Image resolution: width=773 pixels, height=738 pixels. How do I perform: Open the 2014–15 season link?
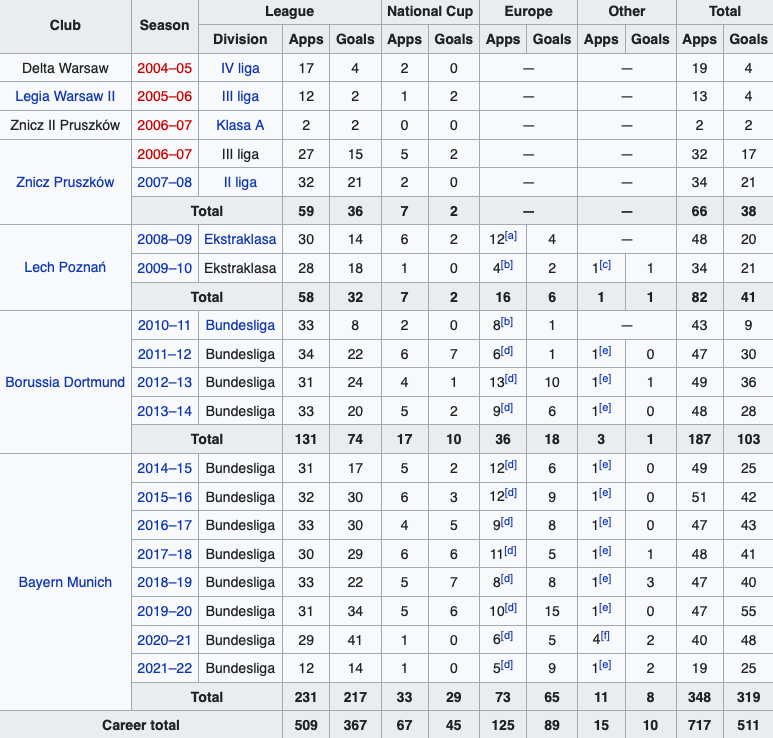coord(165,468)
